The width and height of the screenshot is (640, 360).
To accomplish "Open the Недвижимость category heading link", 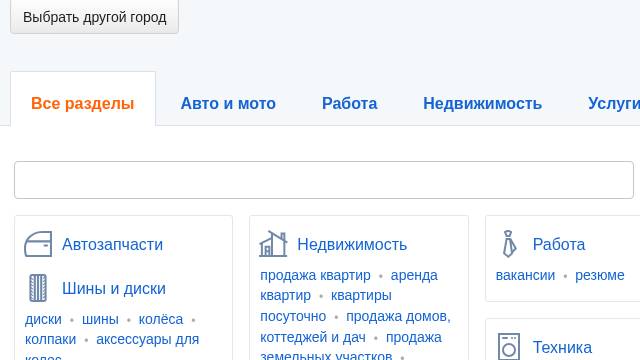I will [352, 244].
